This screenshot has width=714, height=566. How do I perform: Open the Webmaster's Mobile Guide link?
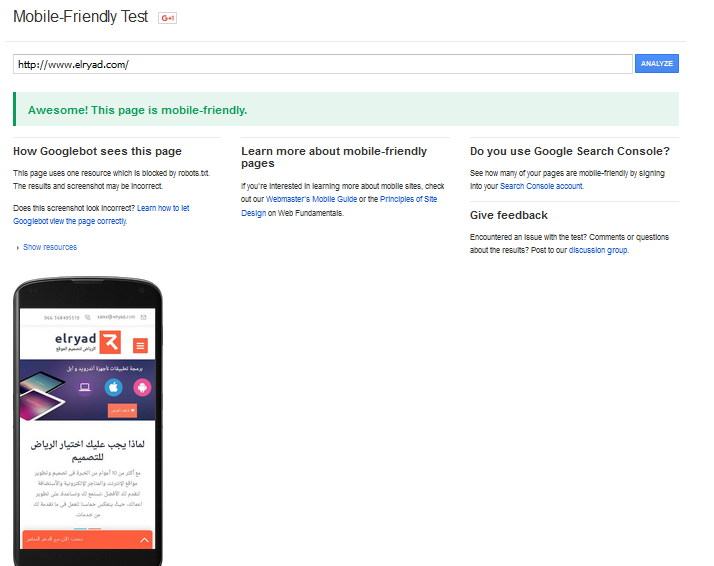pyautogui.click(x=311, y=199)
